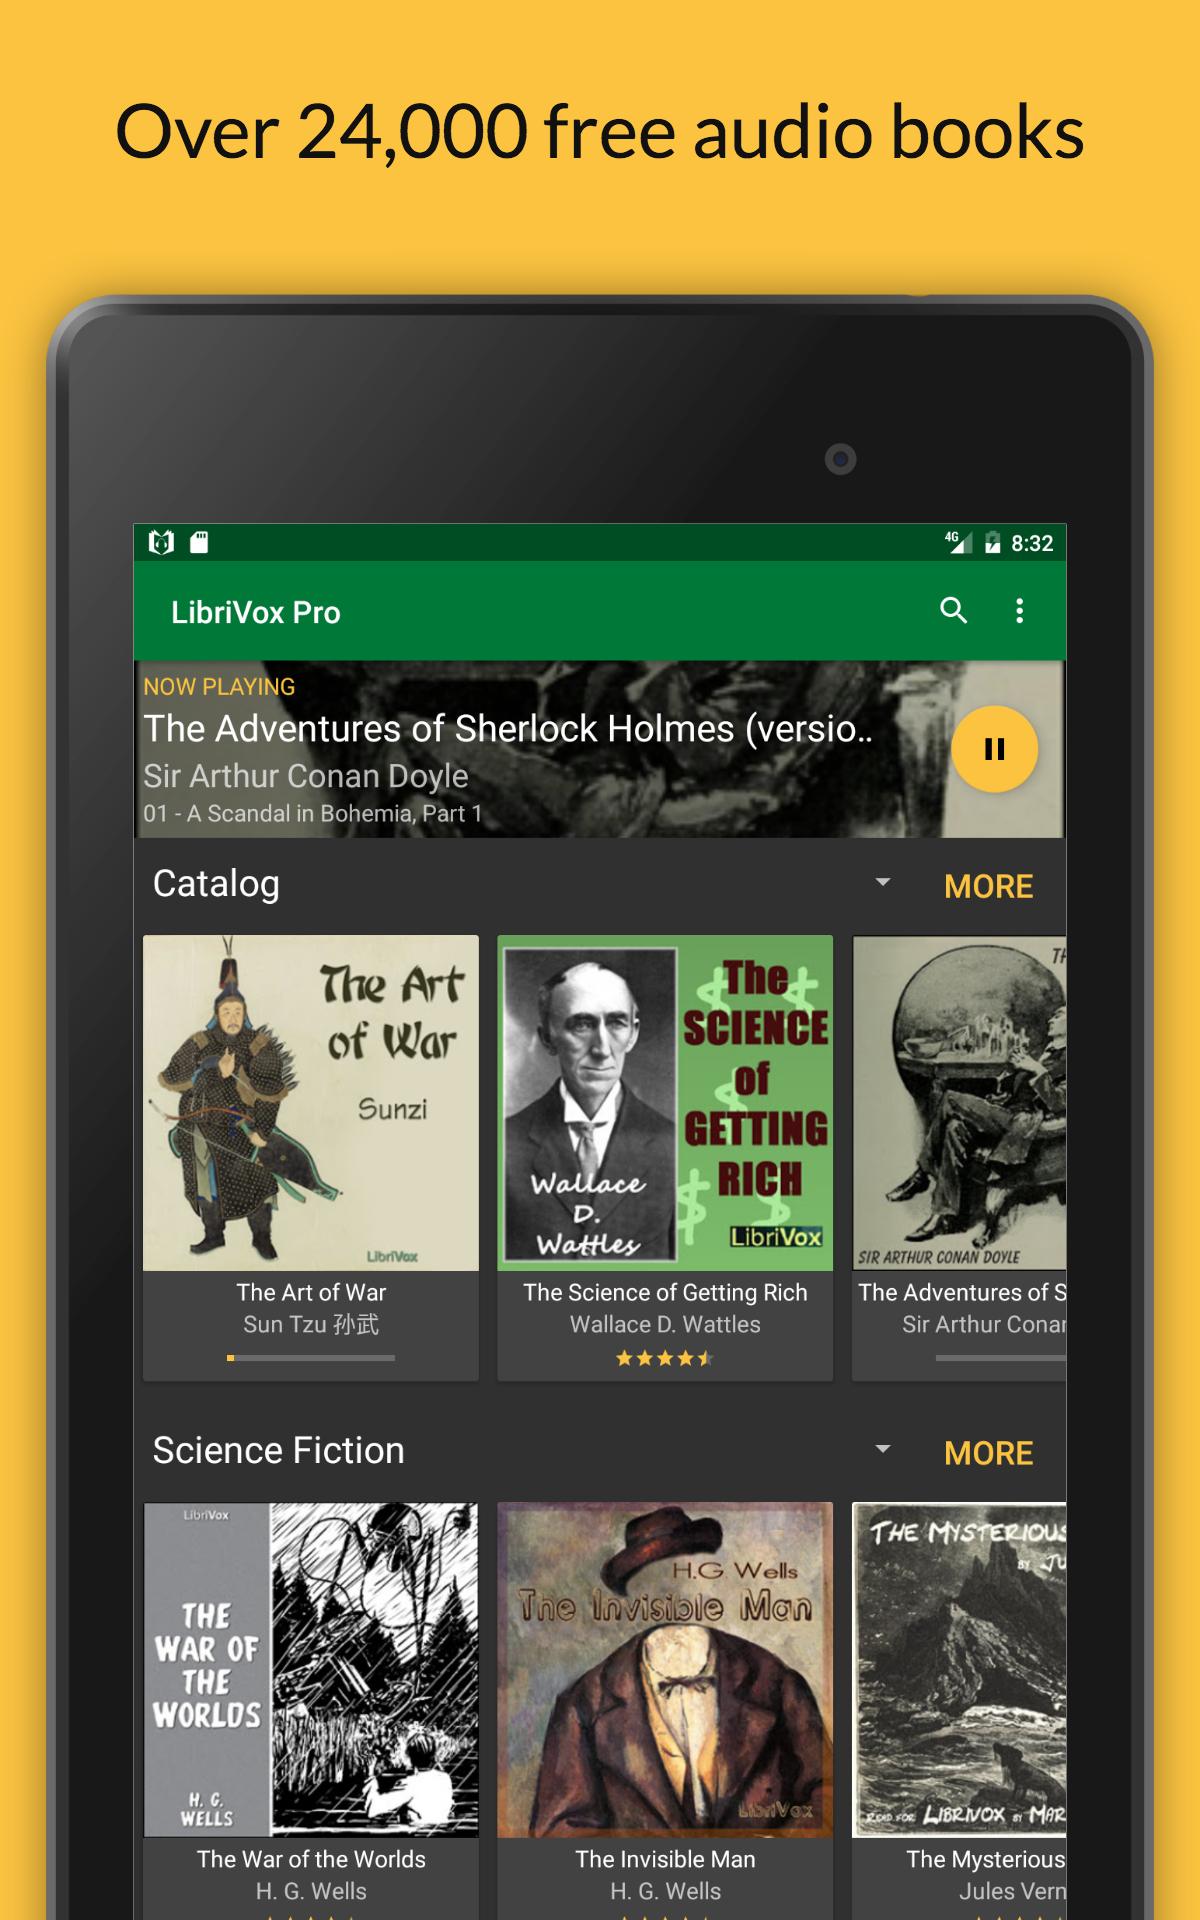Image resolution: width=1200 pixels, height=1920 pixels.
Task: Tap 'Sun Tzu 孙武' author name
Action: point(311,1324)
